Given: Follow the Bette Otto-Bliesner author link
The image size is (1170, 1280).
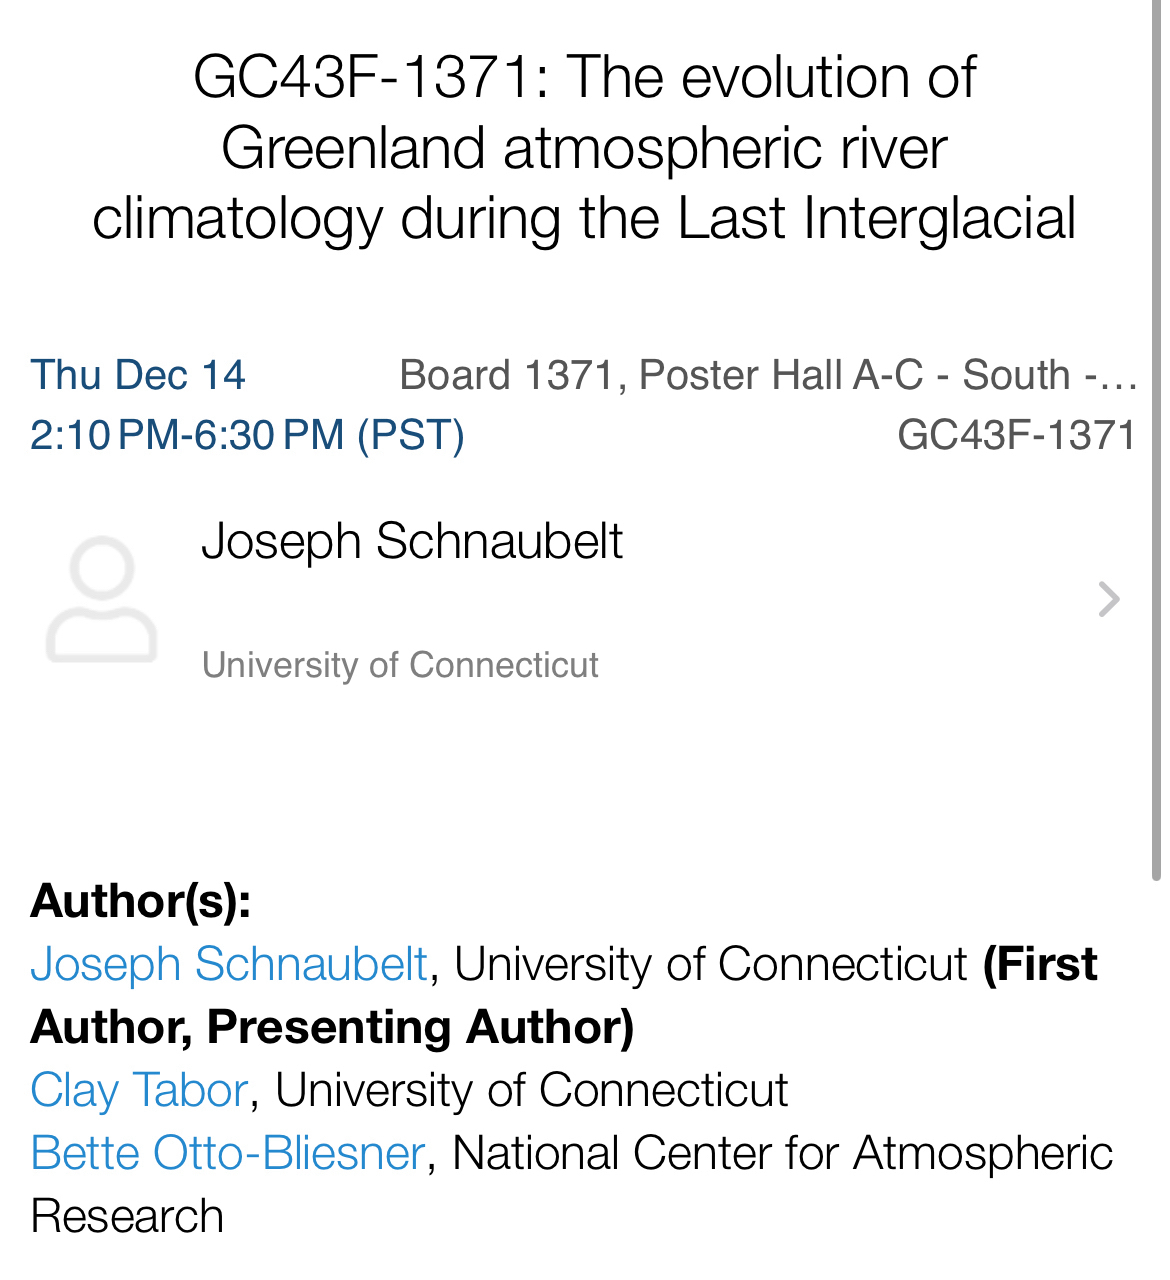Looking at the screenshot, I should tap(228, 1153).
